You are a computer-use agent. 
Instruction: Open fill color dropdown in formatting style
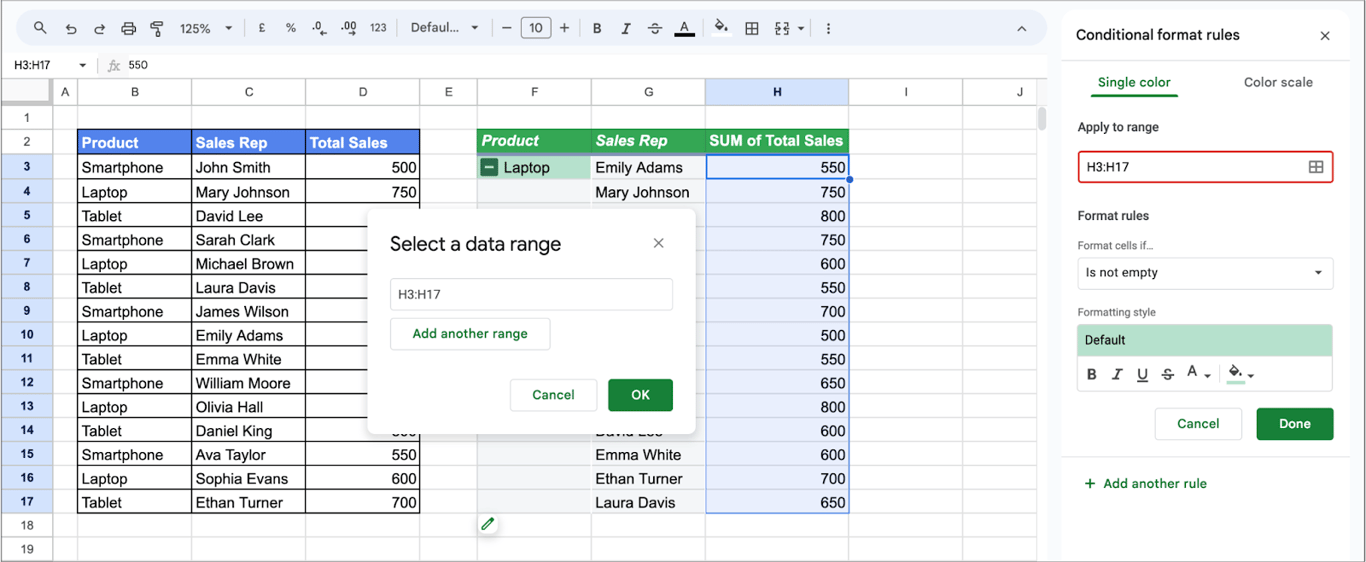click(x=1241, y=374)
